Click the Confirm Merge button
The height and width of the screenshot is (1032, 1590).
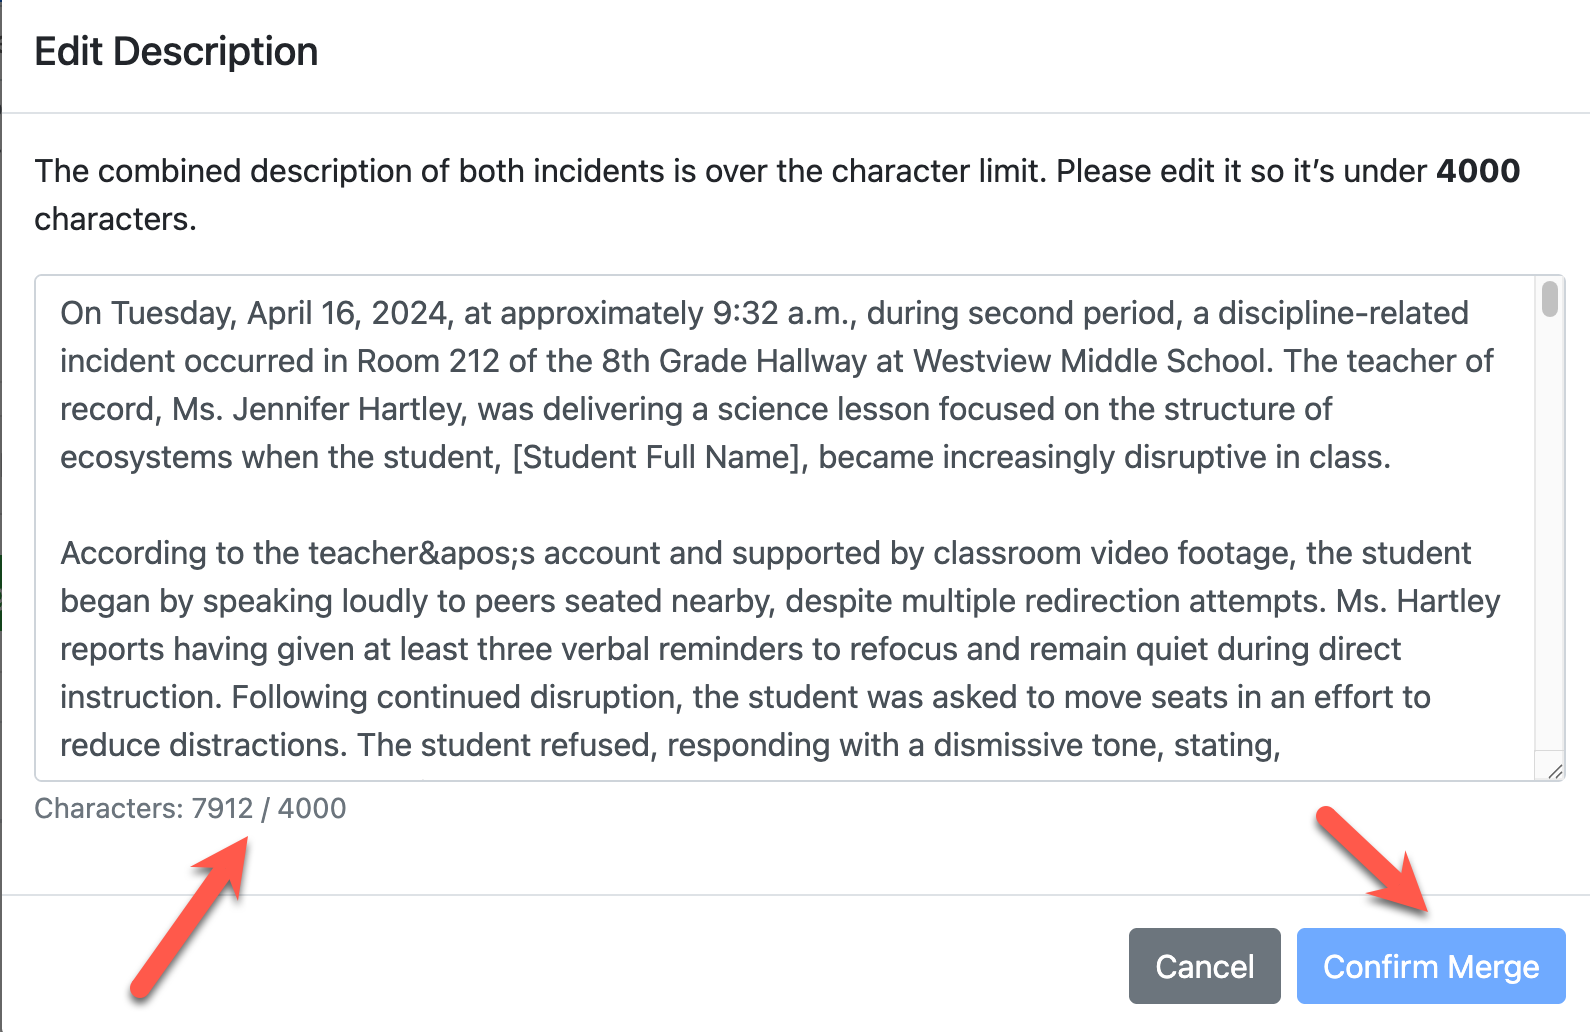tap(1430, 966)
